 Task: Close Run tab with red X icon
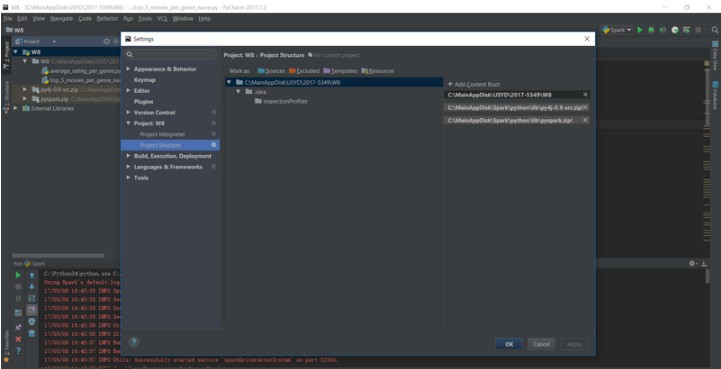point(18,339)
